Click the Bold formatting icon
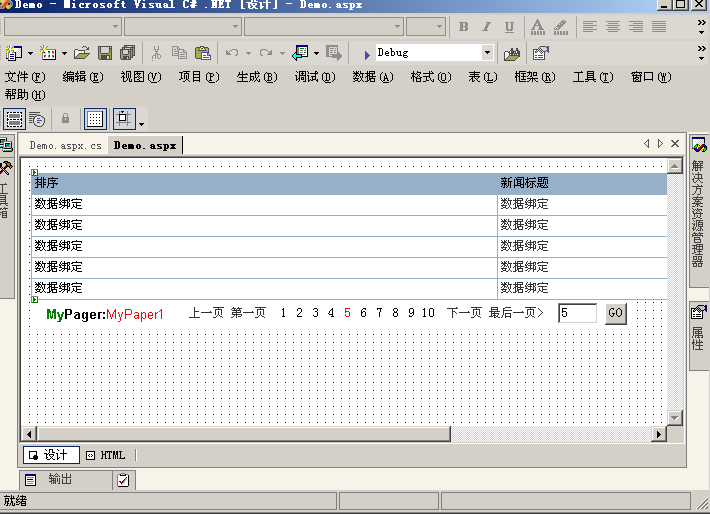The height and width of the screenshot is (515, 710). (x=464, y=27)
